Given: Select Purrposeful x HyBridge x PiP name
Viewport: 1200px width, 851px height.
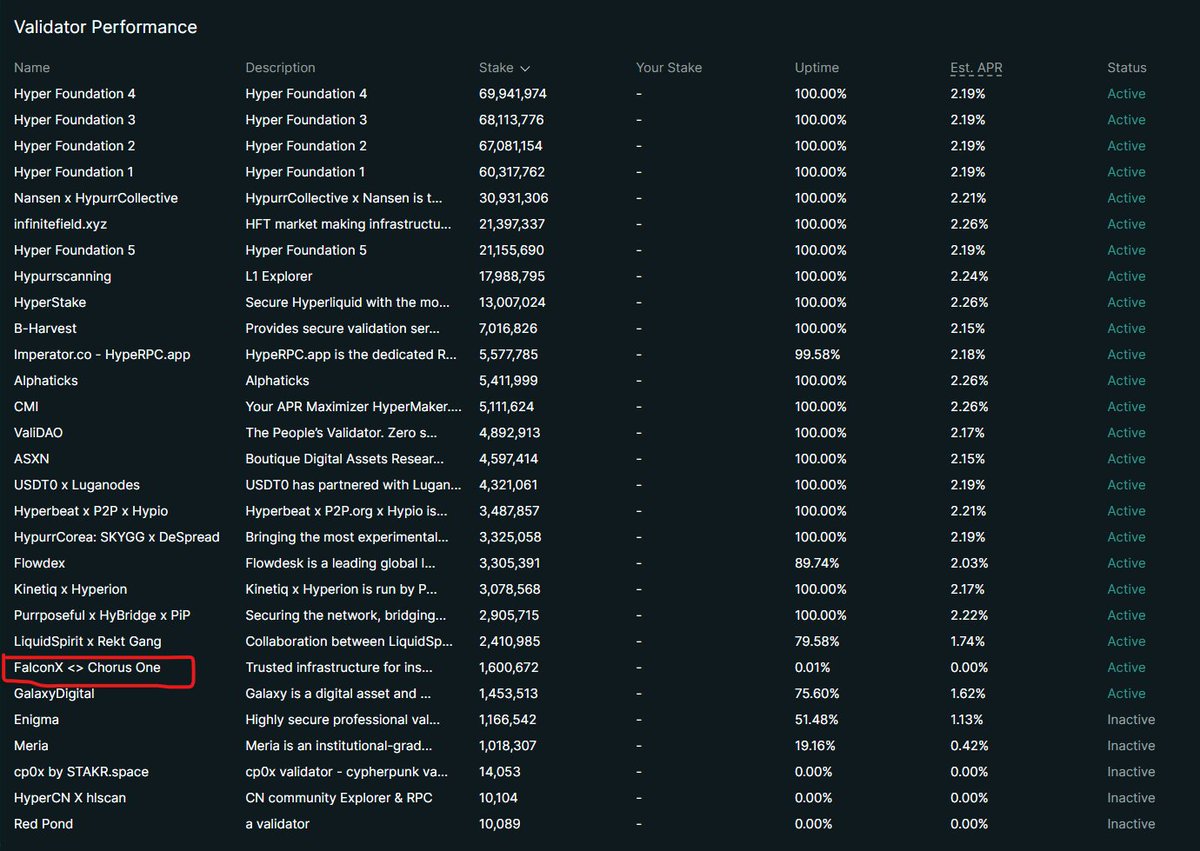Looking at the screenshot, I should point(102,615).
